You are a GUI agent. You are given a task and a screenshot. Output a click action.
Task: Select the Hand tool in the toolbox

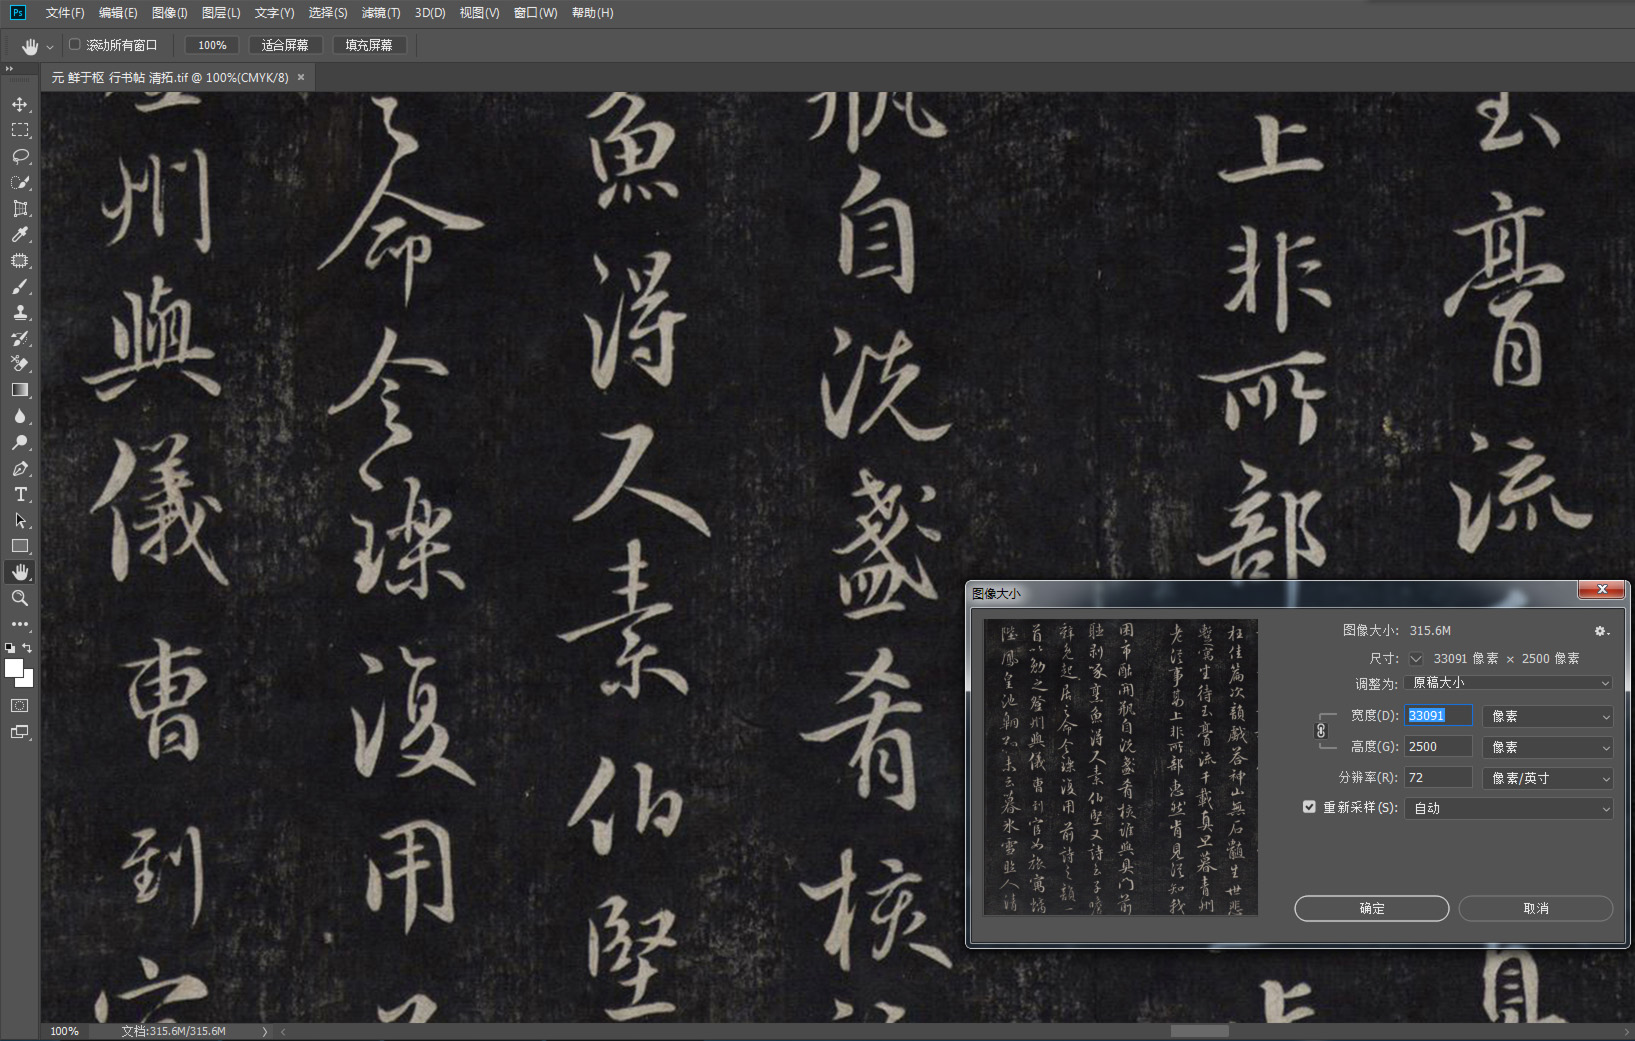tap(20, 572)
